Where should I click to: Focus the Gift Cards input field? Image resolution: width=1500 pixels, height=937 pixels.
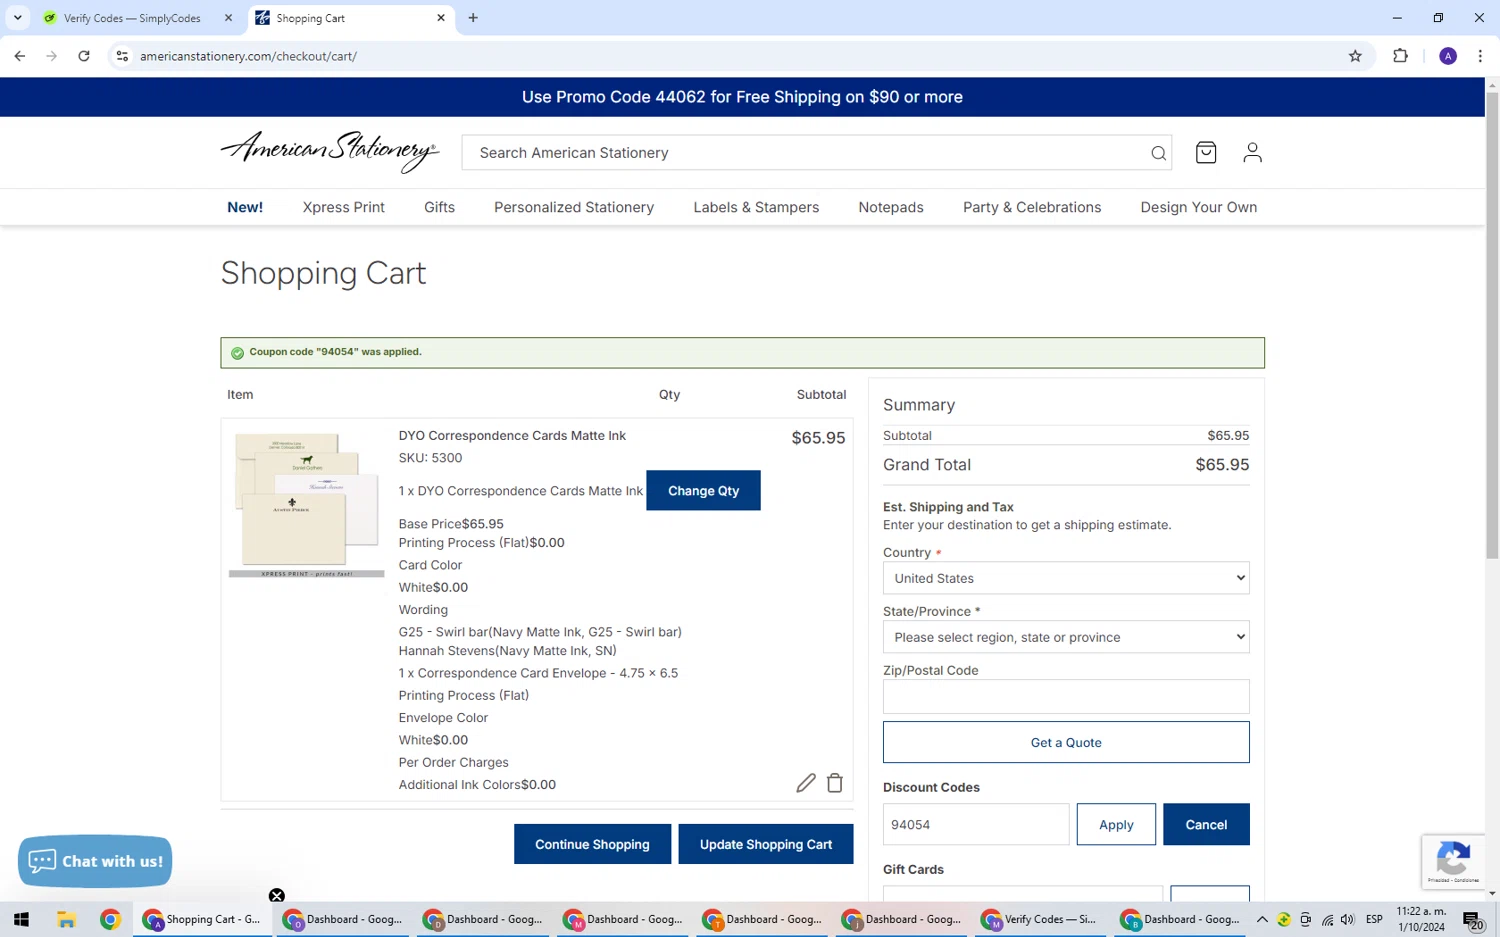1022,892
